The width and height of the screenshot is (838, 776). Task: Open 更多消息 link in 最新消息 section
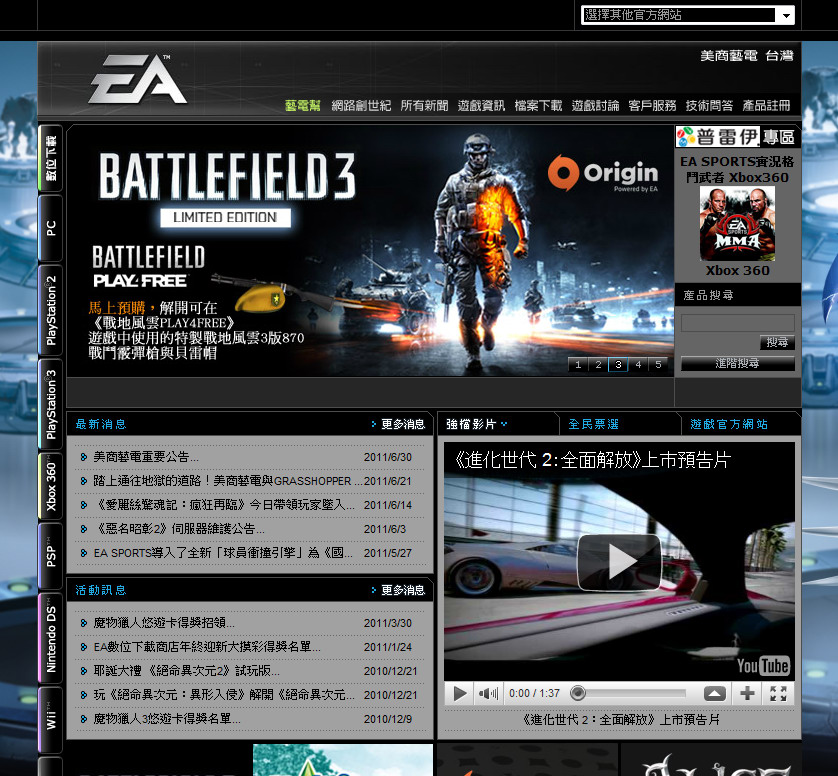[398, 424]
